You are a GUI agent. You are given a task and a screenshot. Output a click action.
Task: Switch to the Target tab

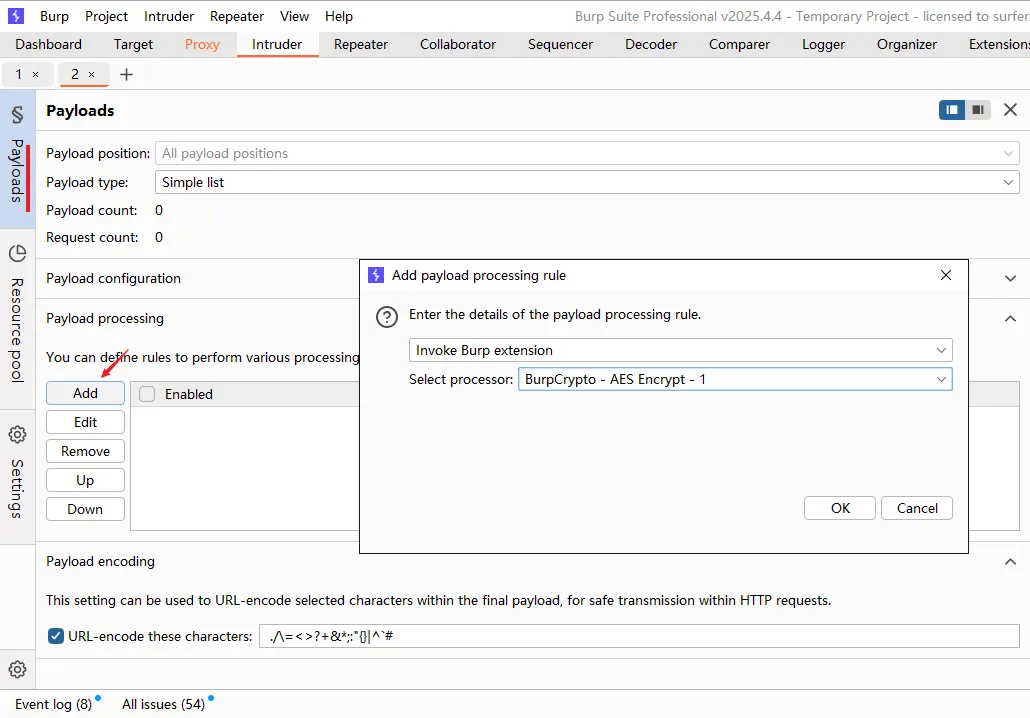133,44
